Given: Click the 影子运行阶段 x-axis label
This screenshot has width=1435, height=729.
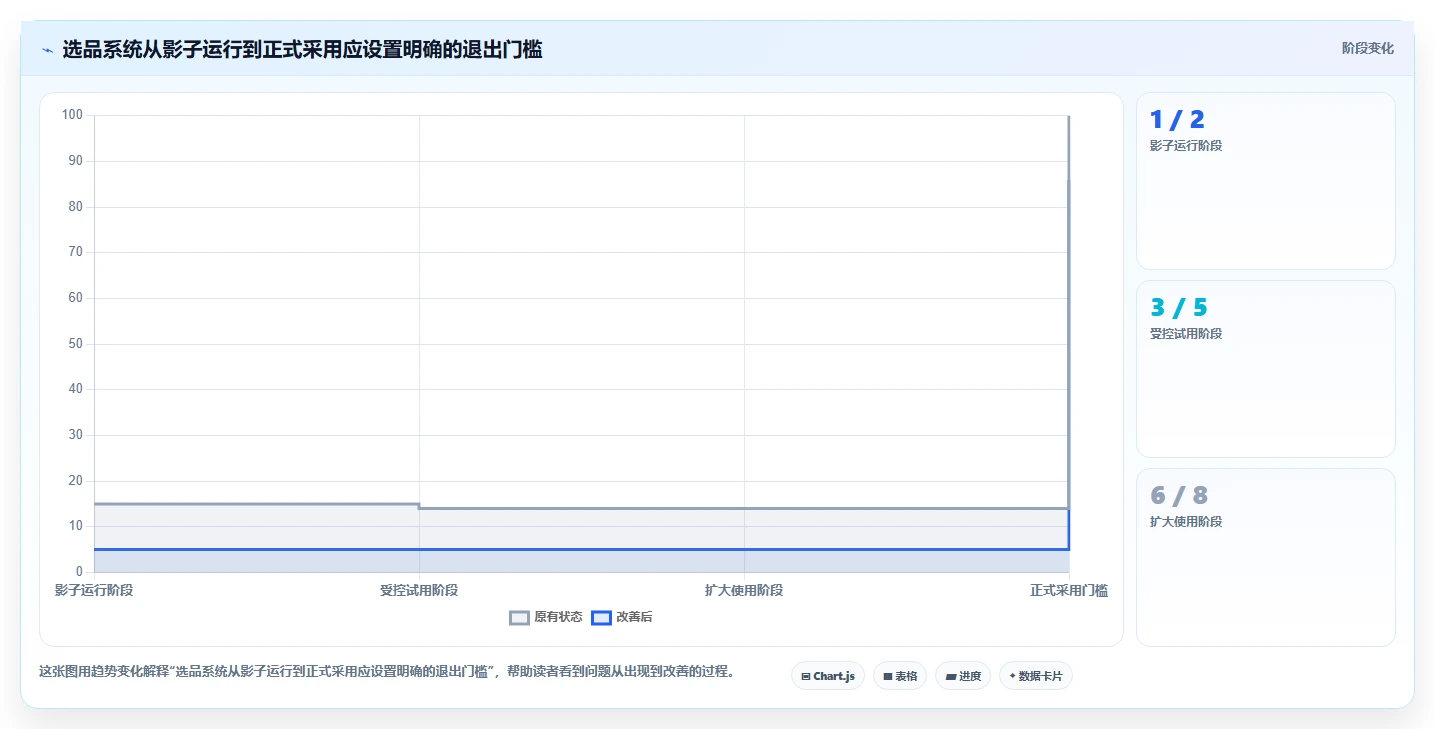Looking at the screenshot, I should point(94,590).
